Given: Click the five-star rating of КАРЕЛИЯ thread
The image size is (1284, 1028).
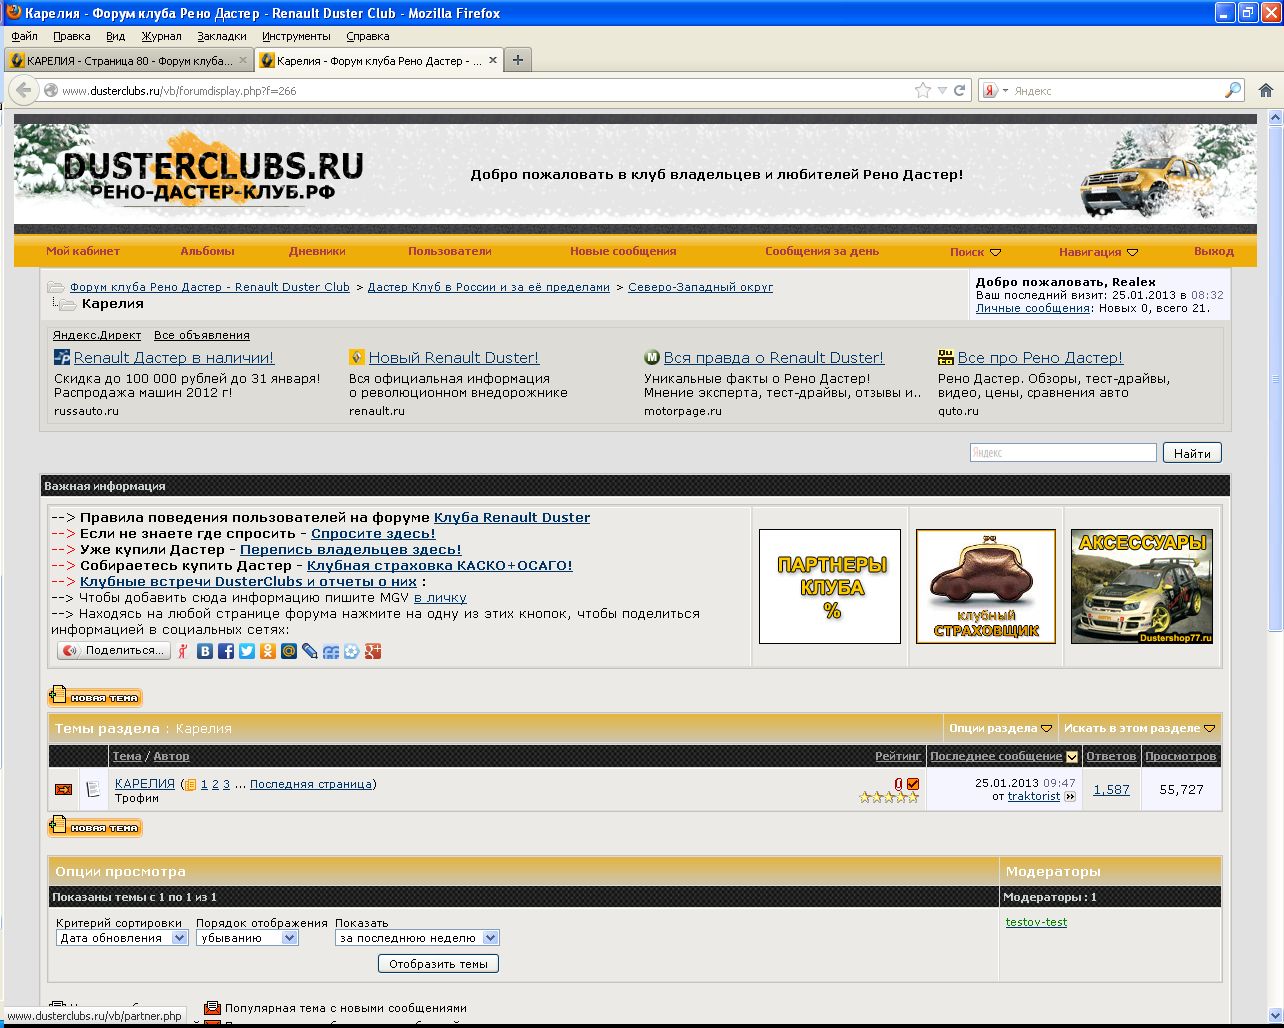Looking at the screenshot, I should 889,798.
